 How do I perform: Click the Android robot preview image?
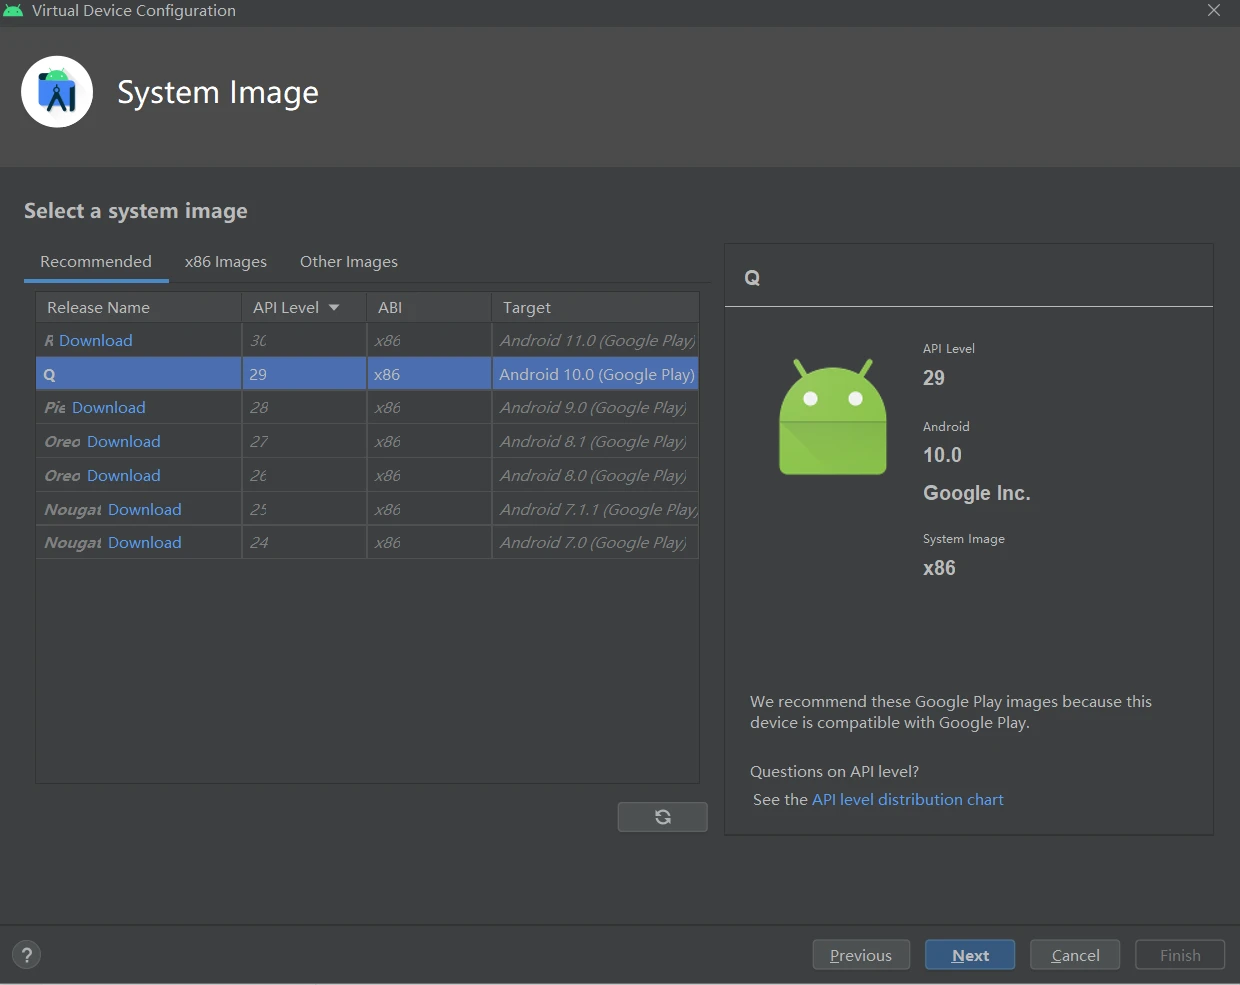832,417
